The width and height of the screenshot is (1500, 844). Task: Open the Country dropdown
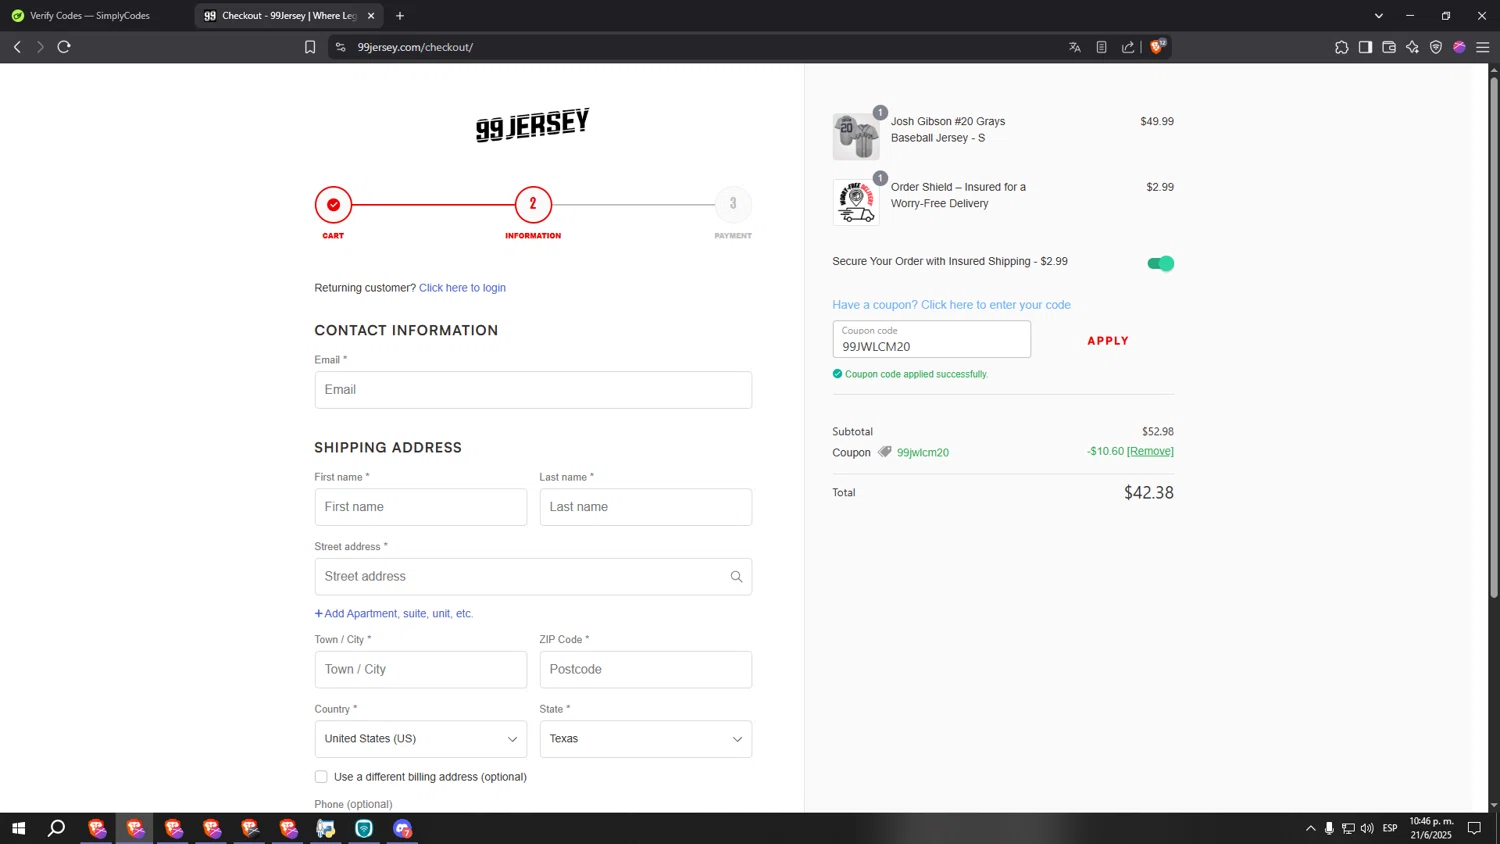pyautogui.click(x=420, y=739)
